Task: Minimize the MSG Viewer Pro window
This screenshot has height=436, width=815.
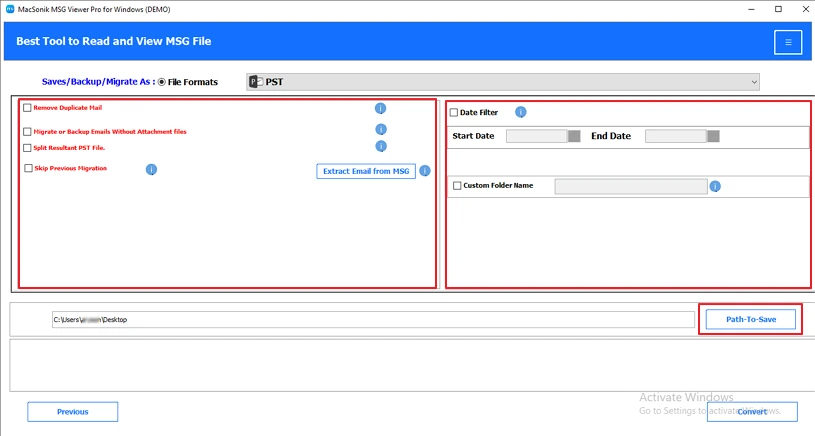Action: tap(751, 9)
